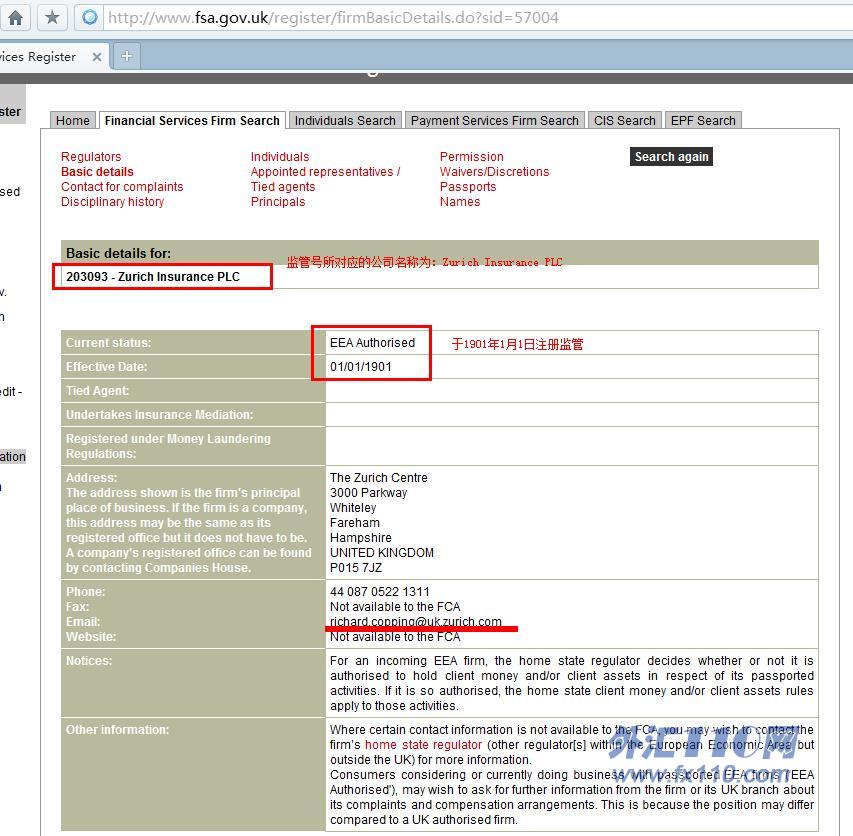Click the URL address field
Image resolution: width=853 pixels, height=836 pixels.
[479, 18]
